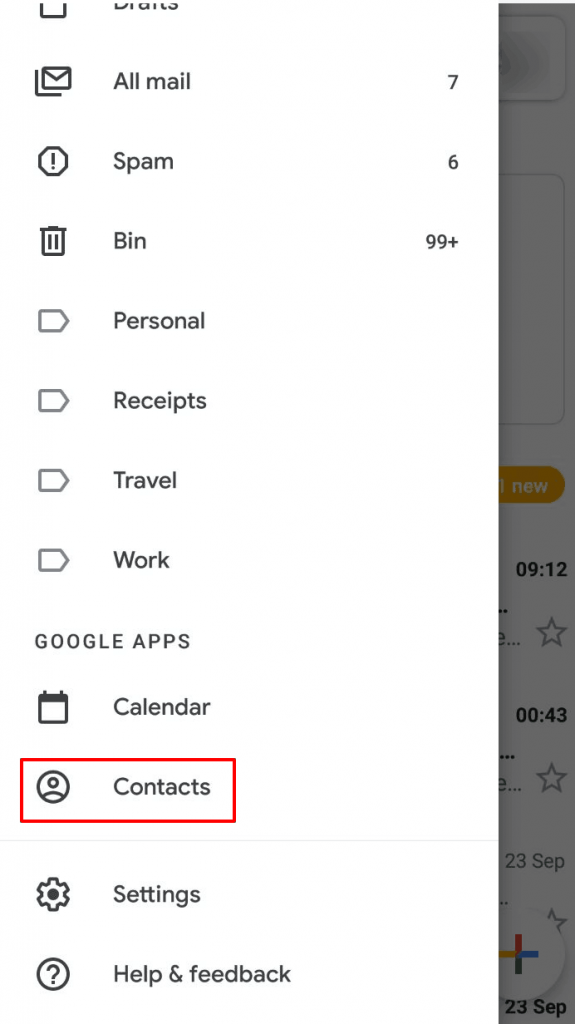The height and width of the screenshot is (1024, 575).
Task: Open the Work label
Action: tap(249, 560)
